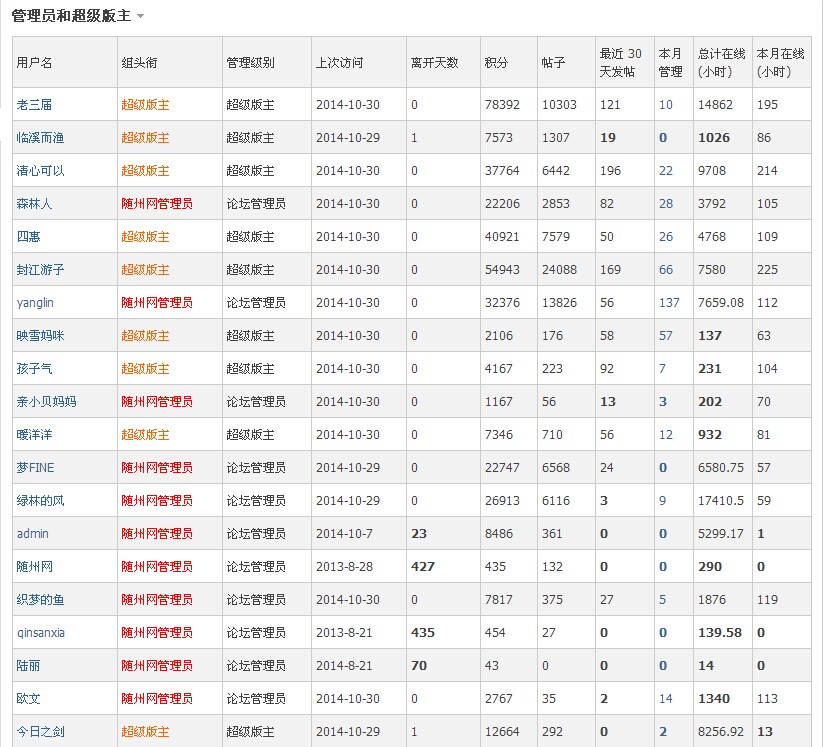824x747 pixels.
Task: Open user profile 暖洋洋
Action: [x=34, y=435]
